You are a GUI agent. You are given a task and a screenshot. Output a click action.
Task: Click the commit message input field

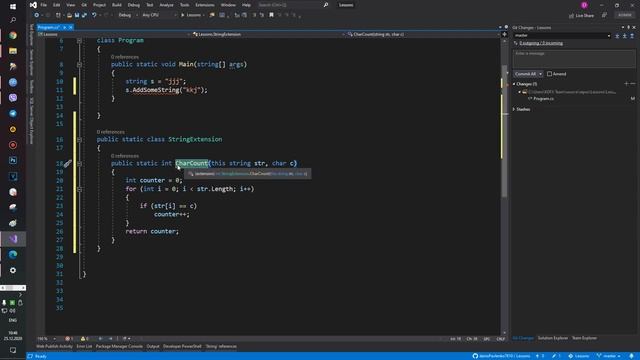click(x=574, y=59)
